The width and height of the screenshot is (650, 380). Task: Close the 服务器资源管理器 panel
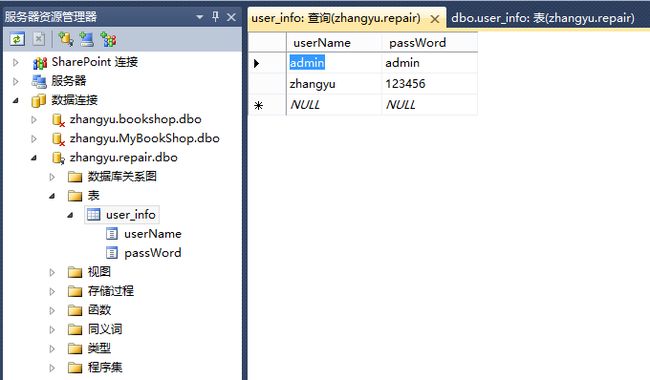click(x=231, y=17)
